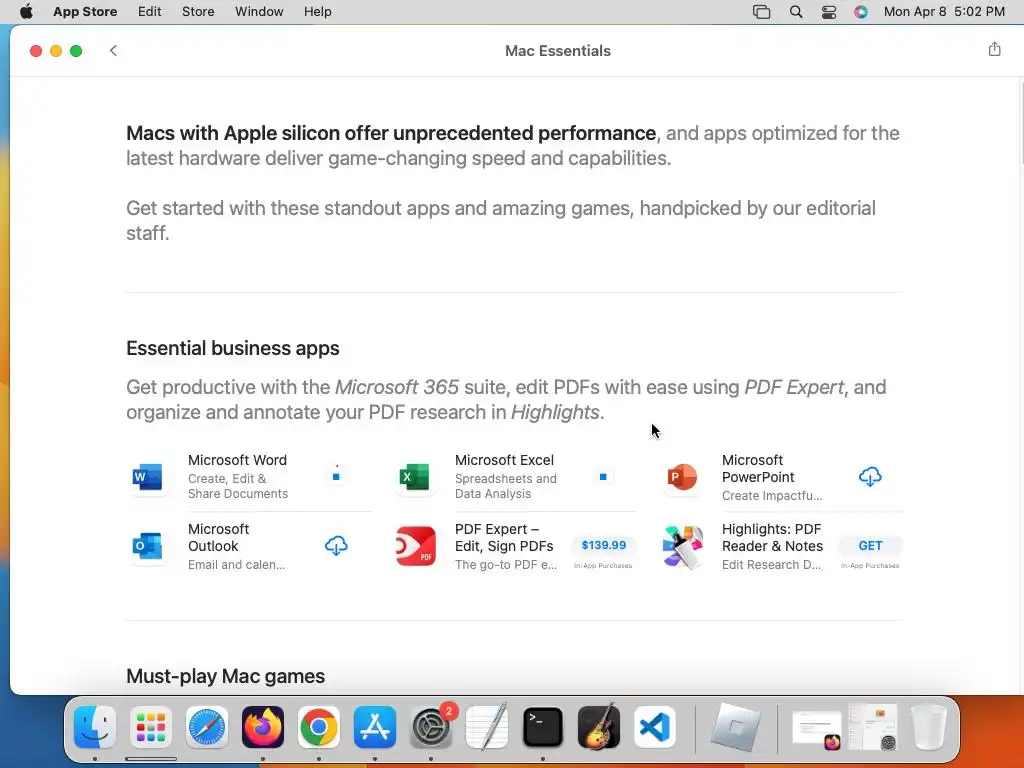Image resolution: width=1024 pixels, height=768 pixels.
Task: Buy PDF Expert for $139.99
Action: 603,545
